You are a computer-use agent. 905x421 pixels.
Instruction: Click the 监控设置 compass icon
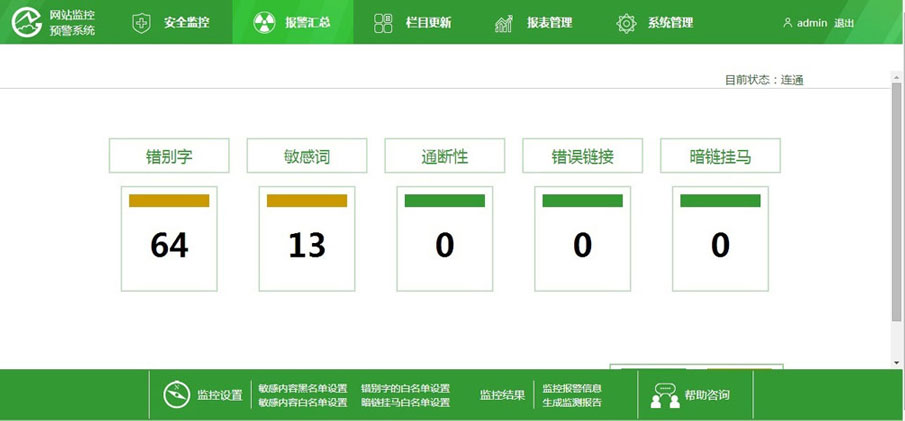pos(177,395)
